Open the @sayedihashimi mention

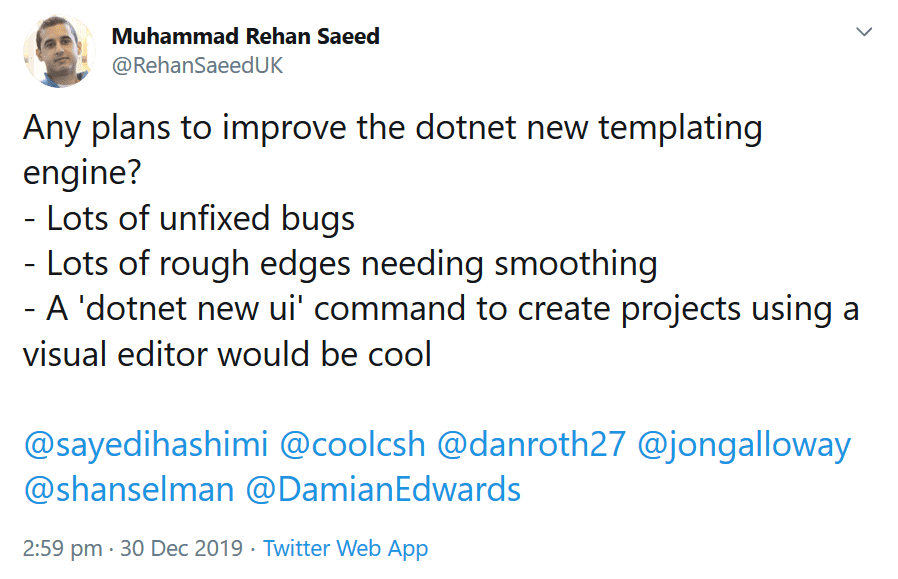pyautogui.click(x=145, y=445)
